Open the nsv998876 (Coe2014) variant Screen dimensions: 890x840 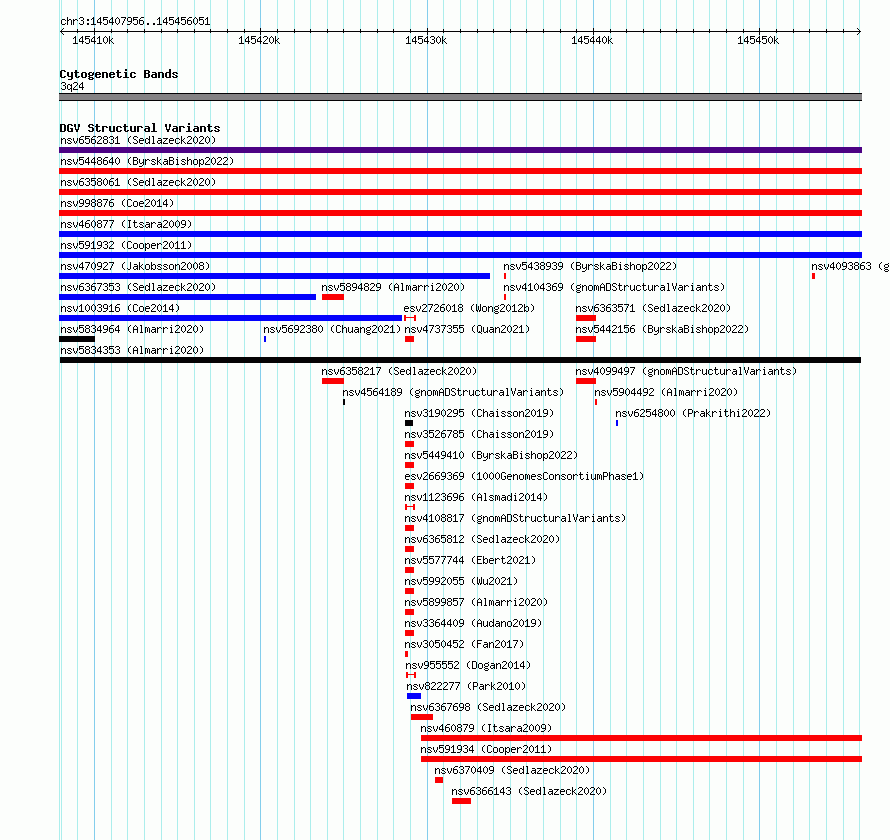tap(117, 203)
